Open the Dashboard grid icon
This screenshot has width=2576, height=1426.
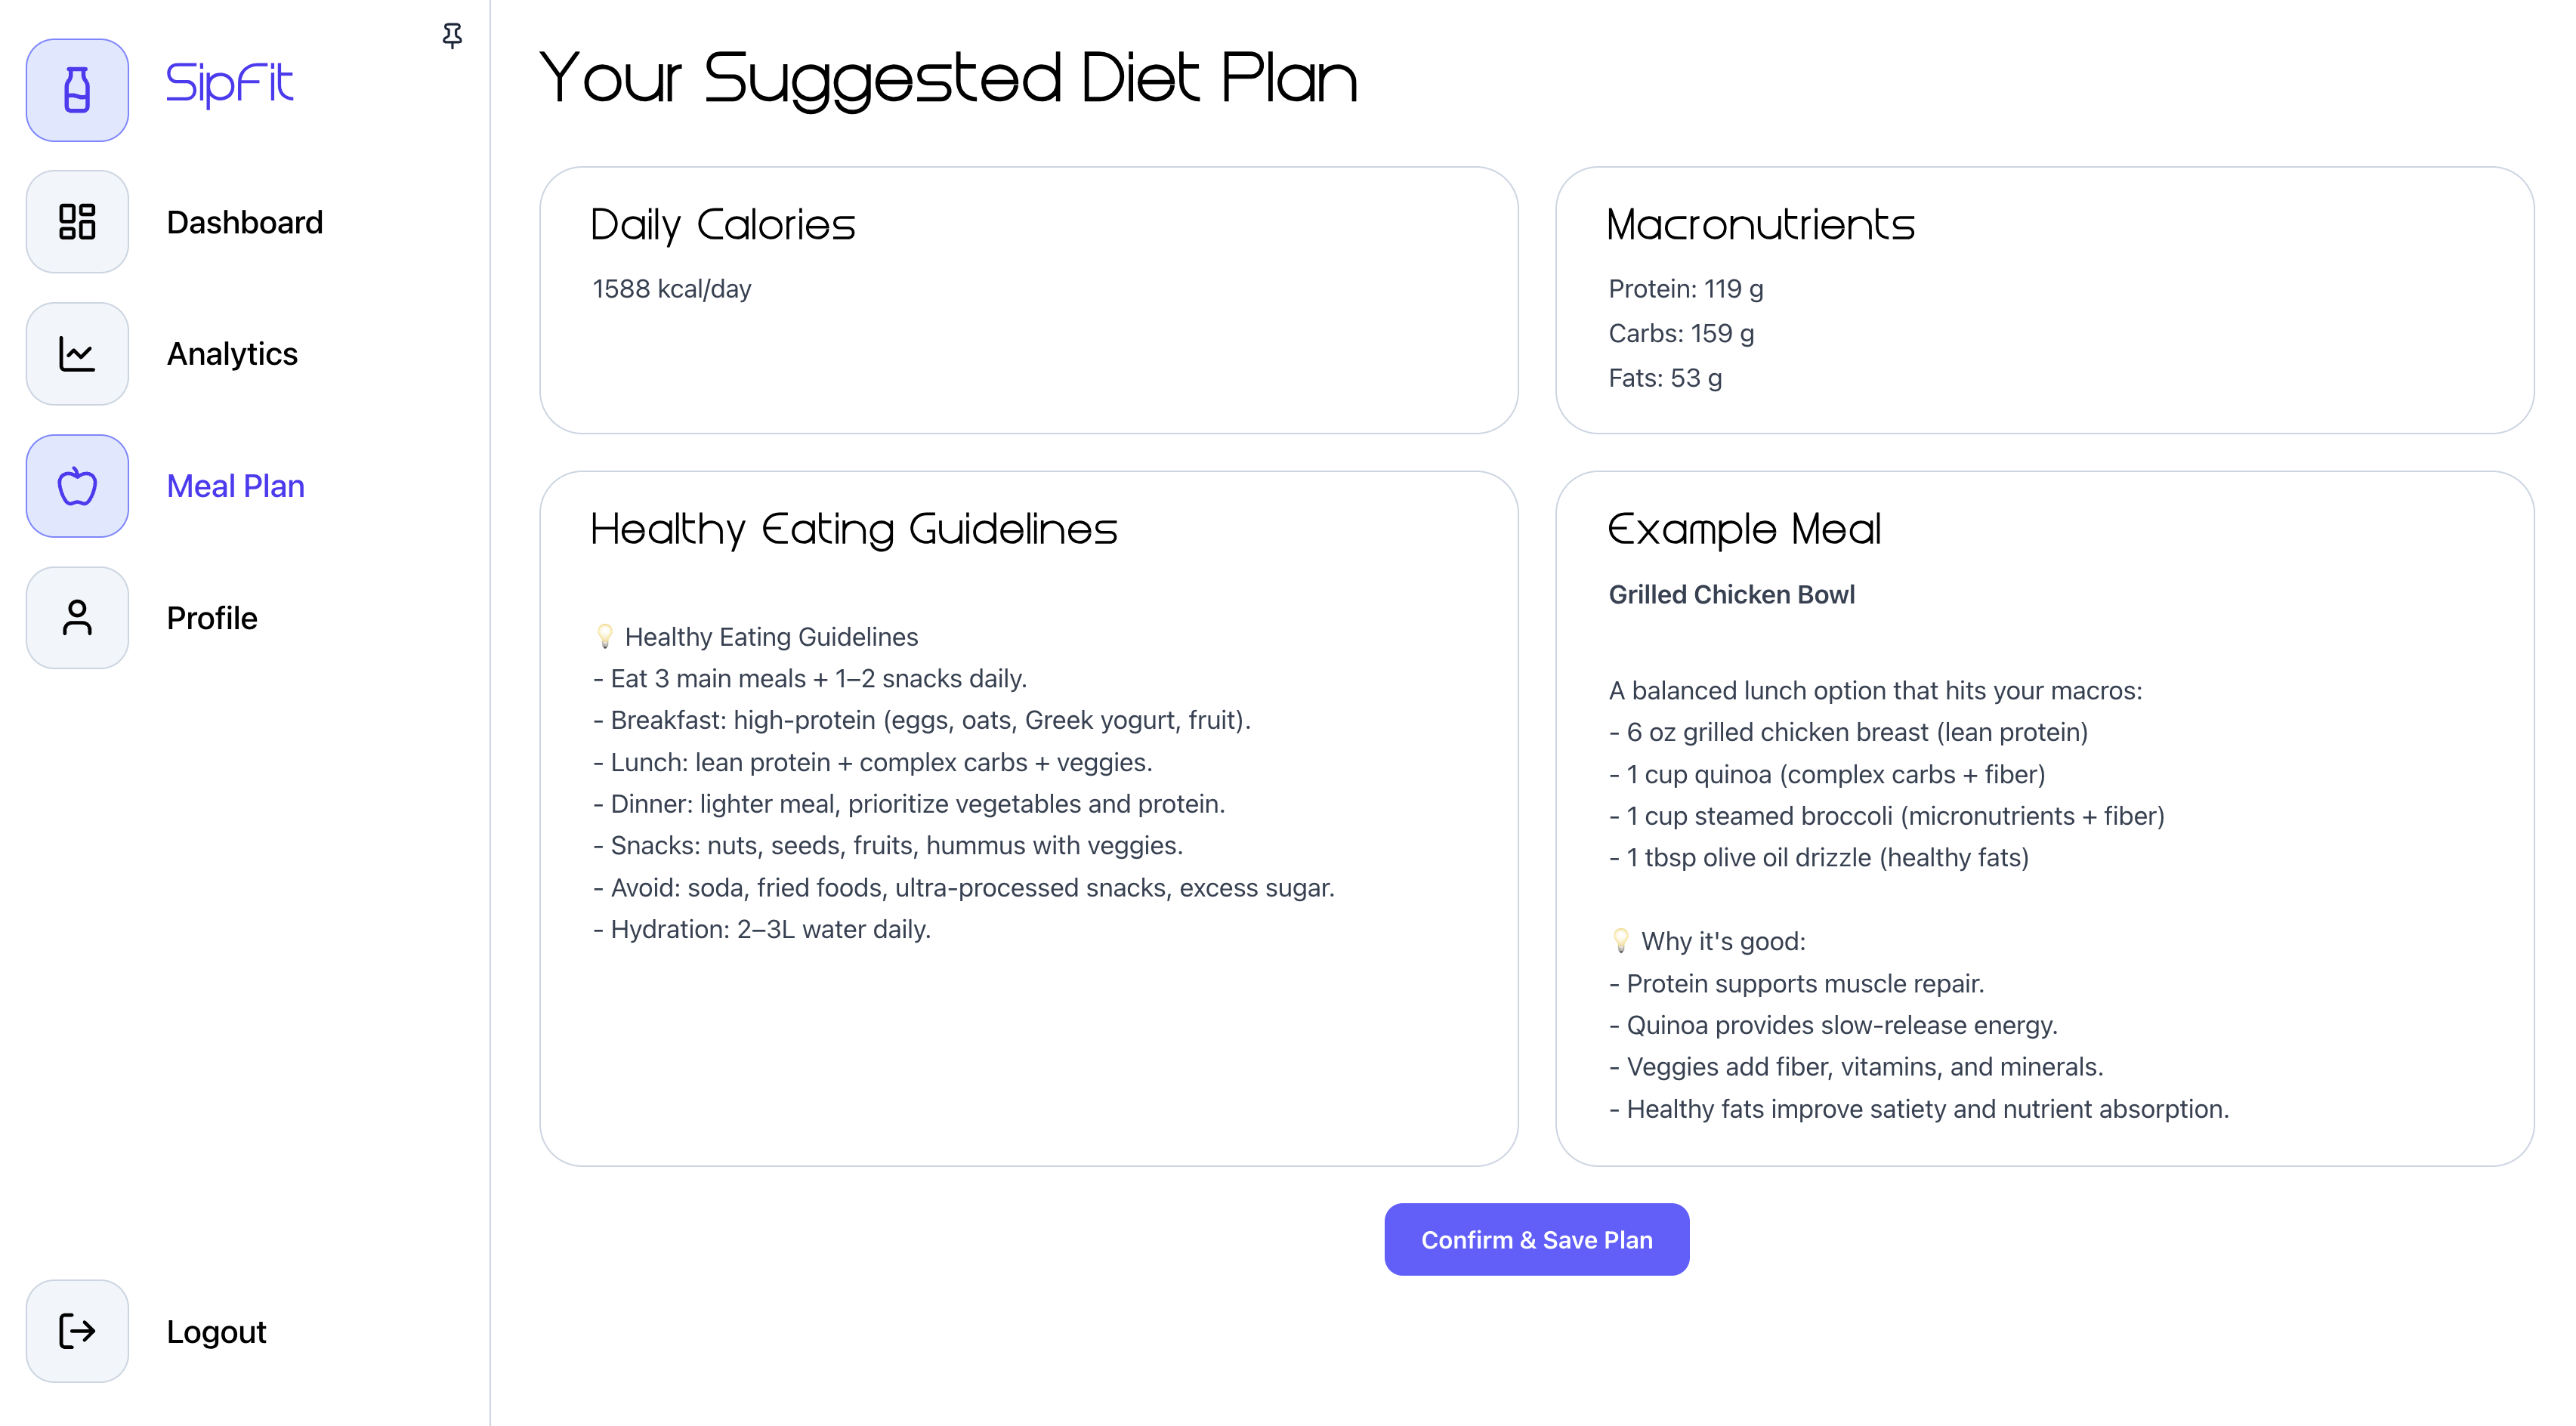click(x=77, y=222)
